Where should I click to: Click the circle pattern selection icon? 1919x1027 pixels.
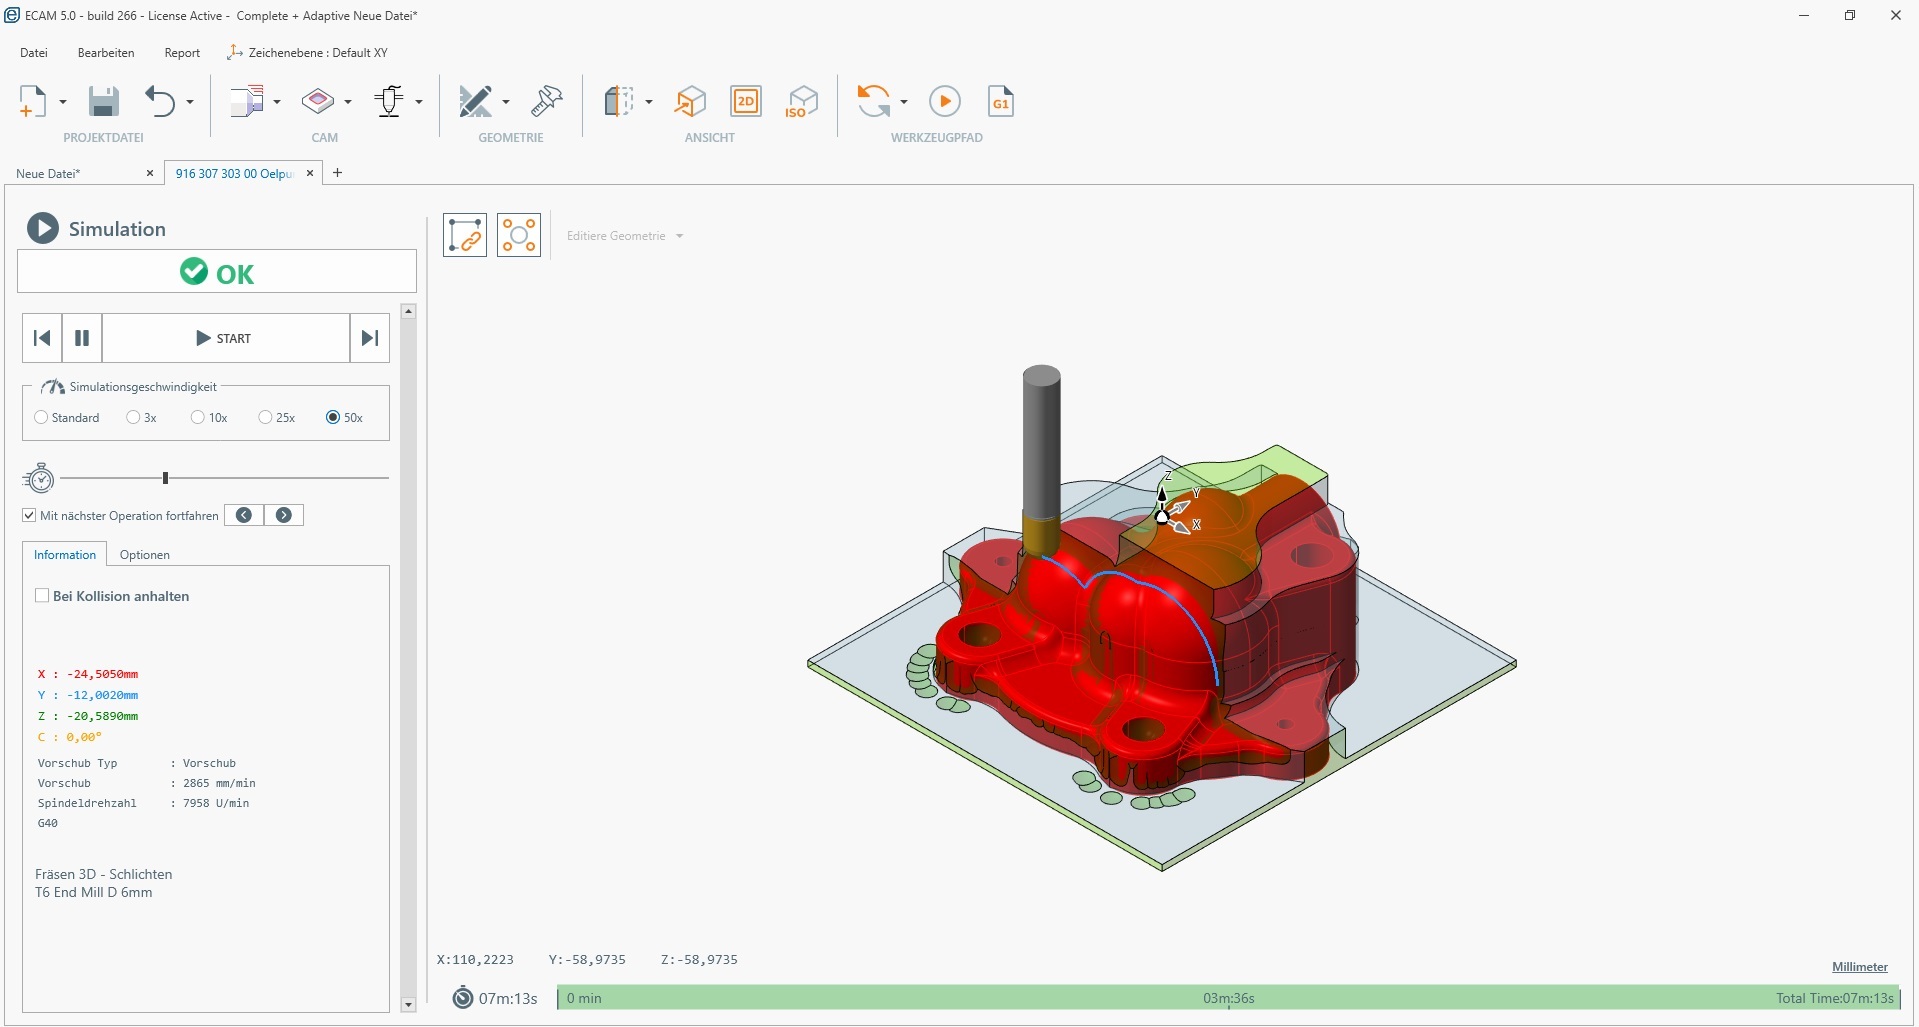click(519, 236)
